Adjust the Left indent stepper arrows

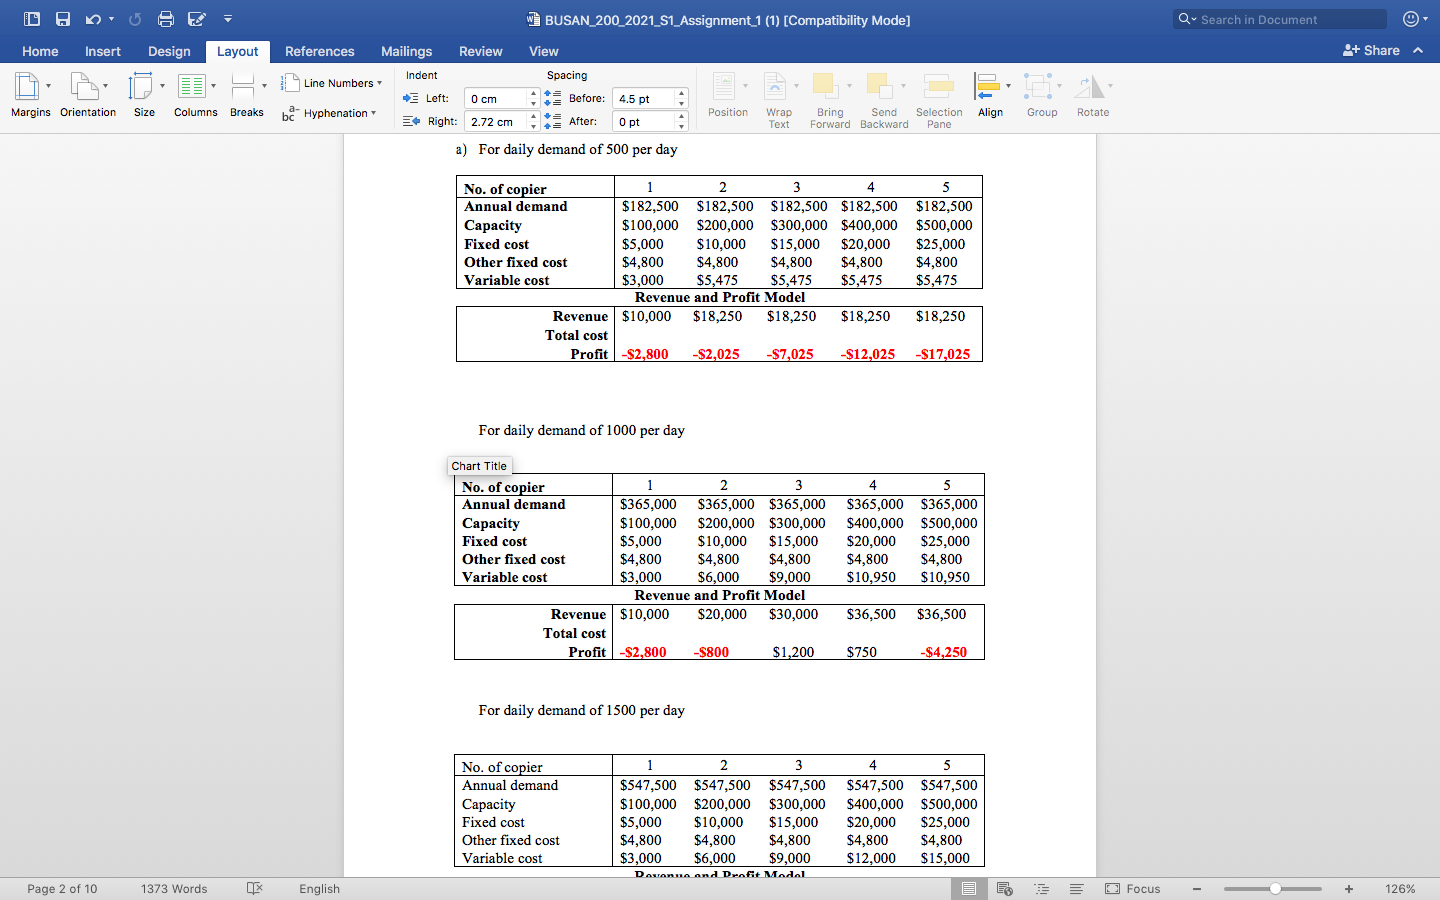pyautogui.click(x=533, y=98)
